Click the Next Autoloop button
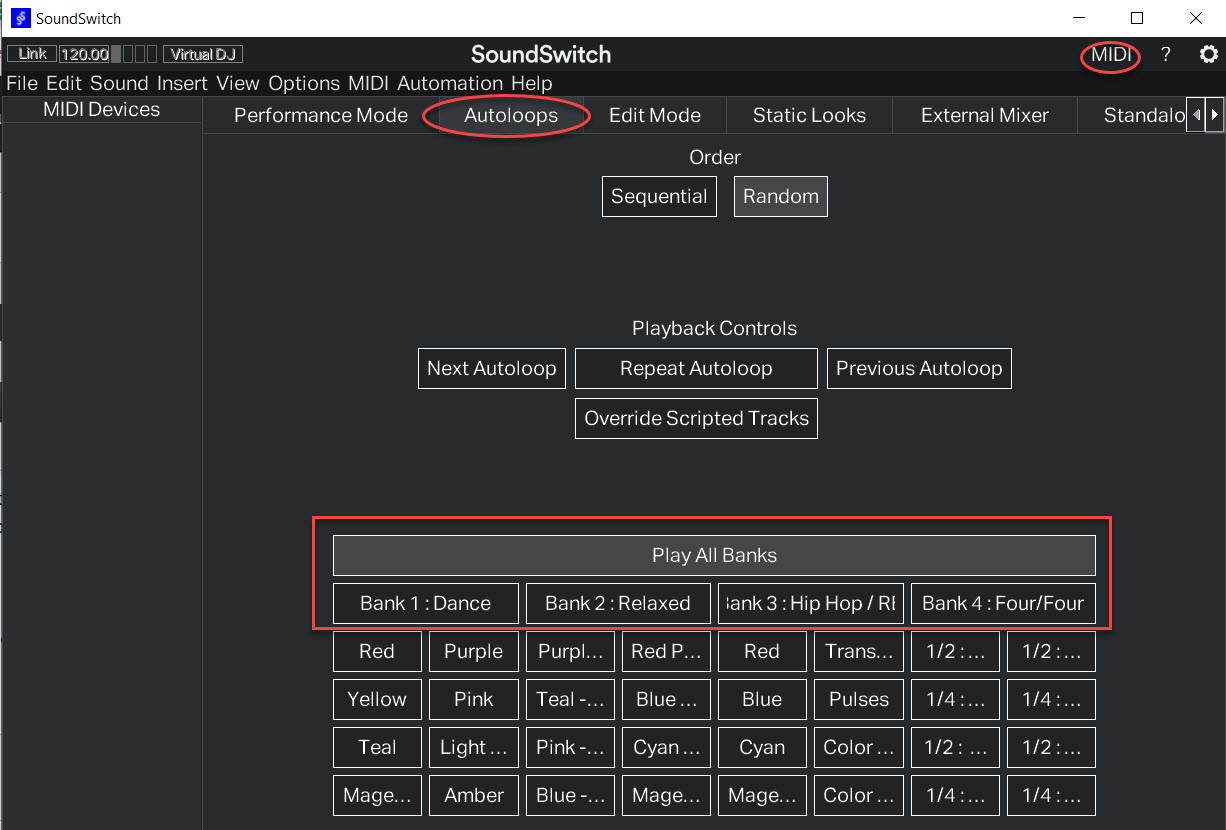The height and width of the screenshot is (830, 1226). 492,368
